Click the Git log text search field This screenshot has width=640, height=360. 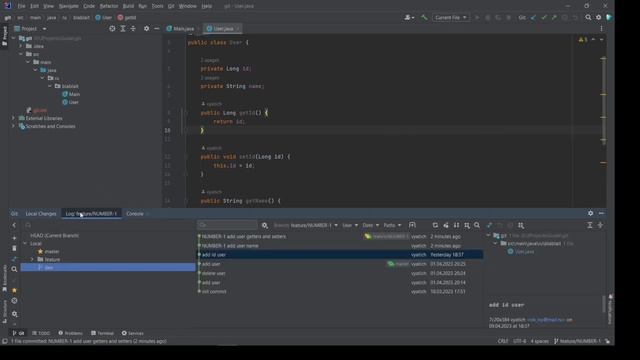(x=227, y=225)
